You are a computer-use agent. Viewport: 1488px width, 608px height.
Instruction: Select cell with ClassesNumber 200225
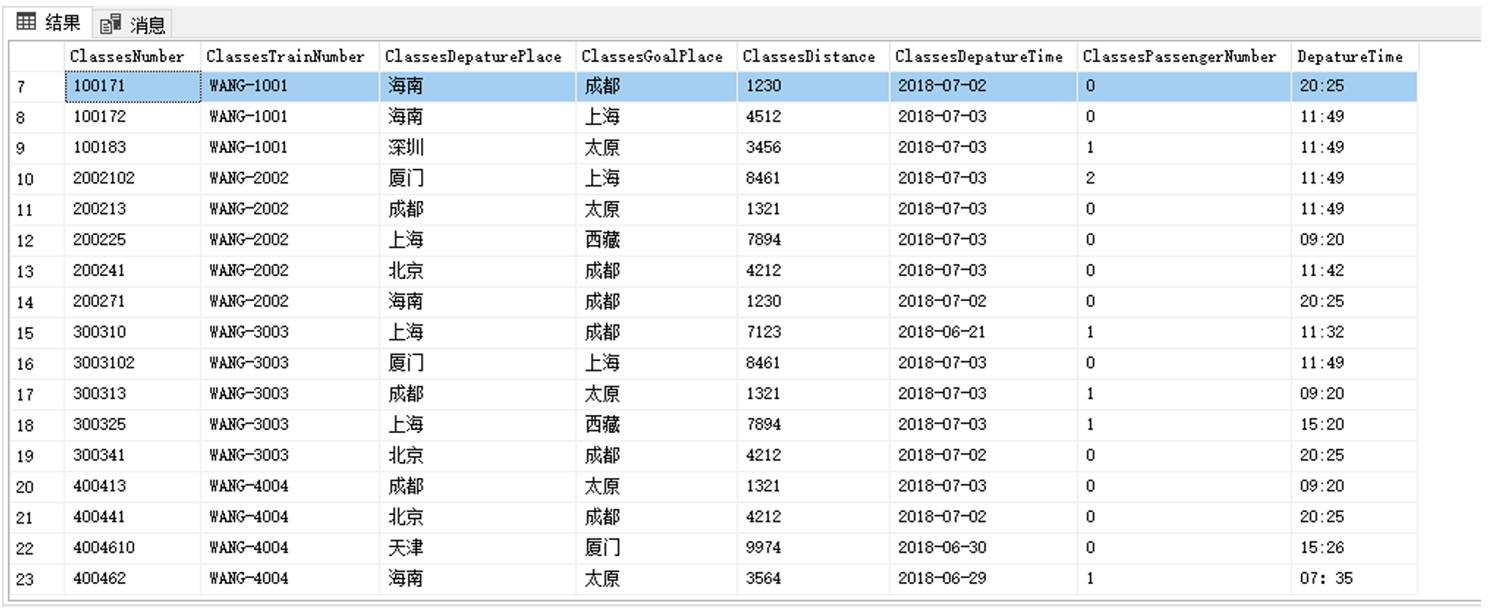(x=132, y=241)
